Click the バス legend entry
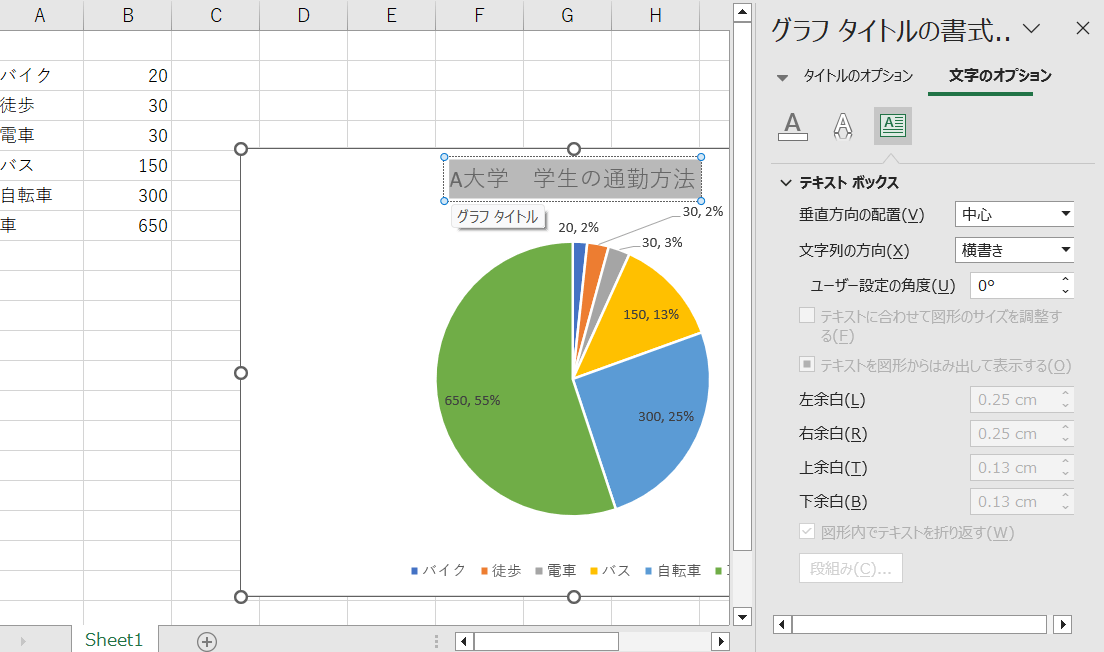 610,570
